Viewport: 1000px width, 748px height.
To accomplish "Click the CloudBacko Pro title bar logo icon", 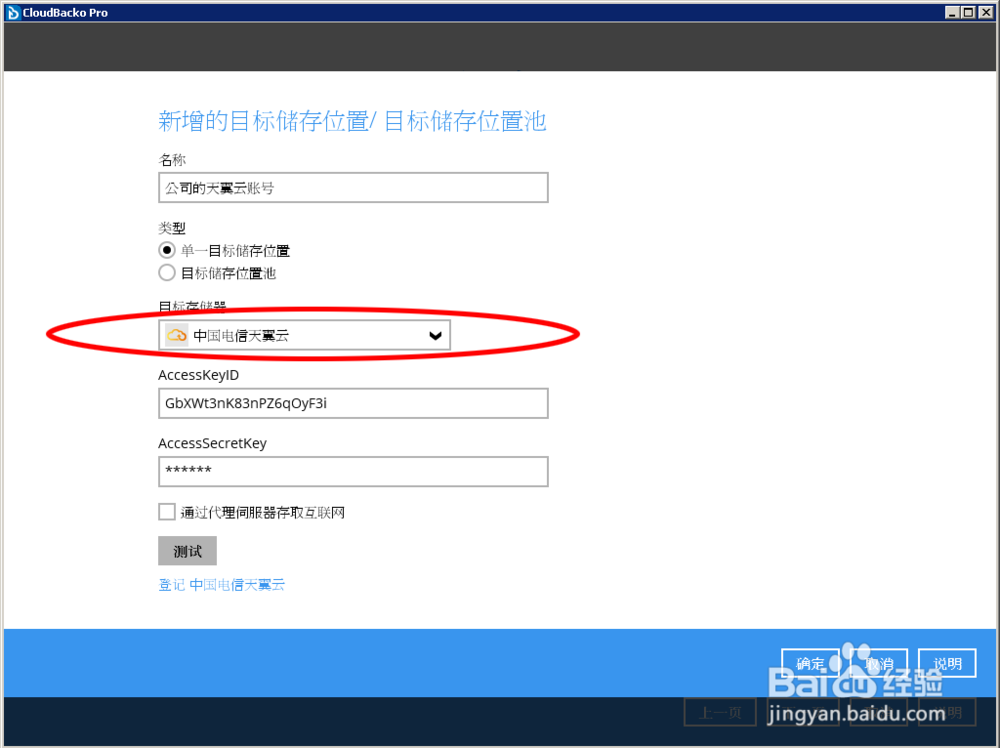I will [13, 12].
